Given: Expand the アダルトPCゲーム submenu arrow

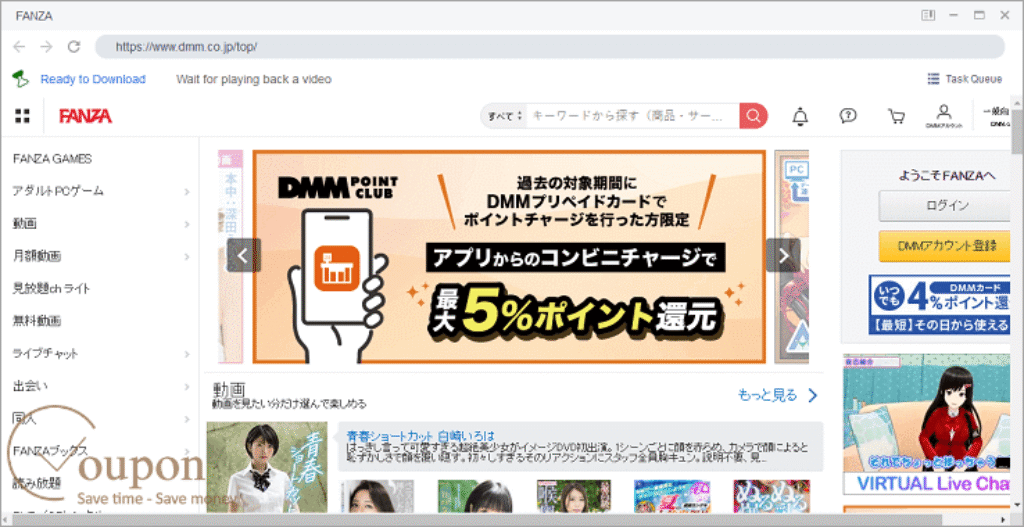Looking at the screenshot, I should pos(187,192).
